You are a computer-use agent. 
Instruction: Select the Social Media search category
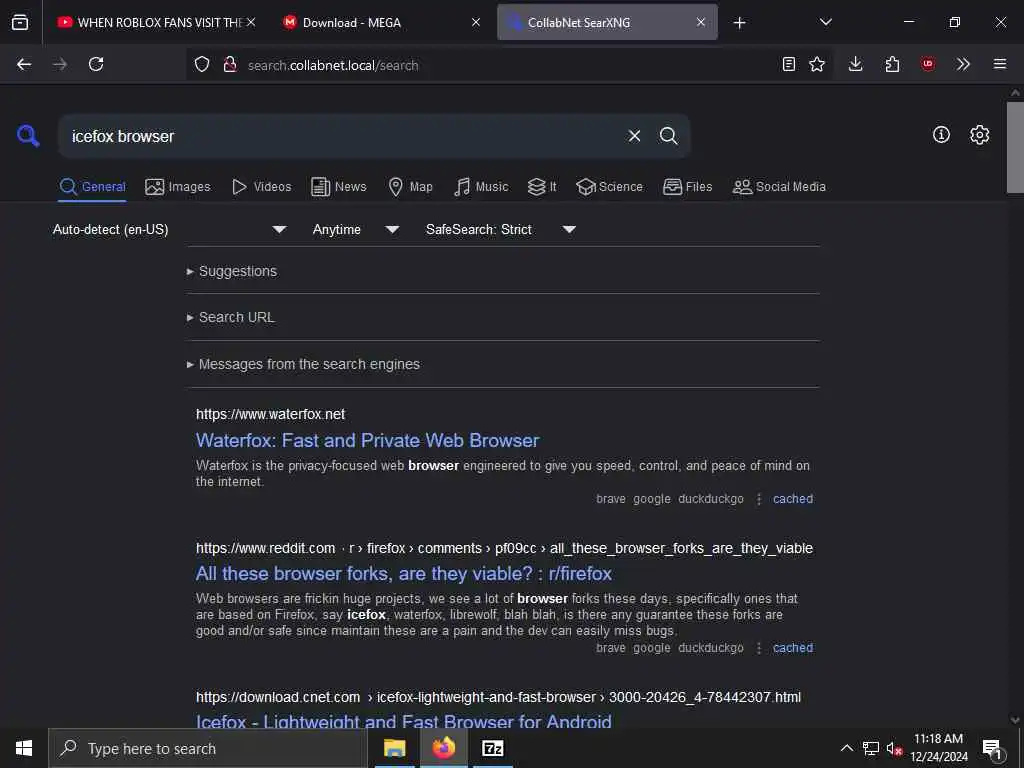[779, 187]
